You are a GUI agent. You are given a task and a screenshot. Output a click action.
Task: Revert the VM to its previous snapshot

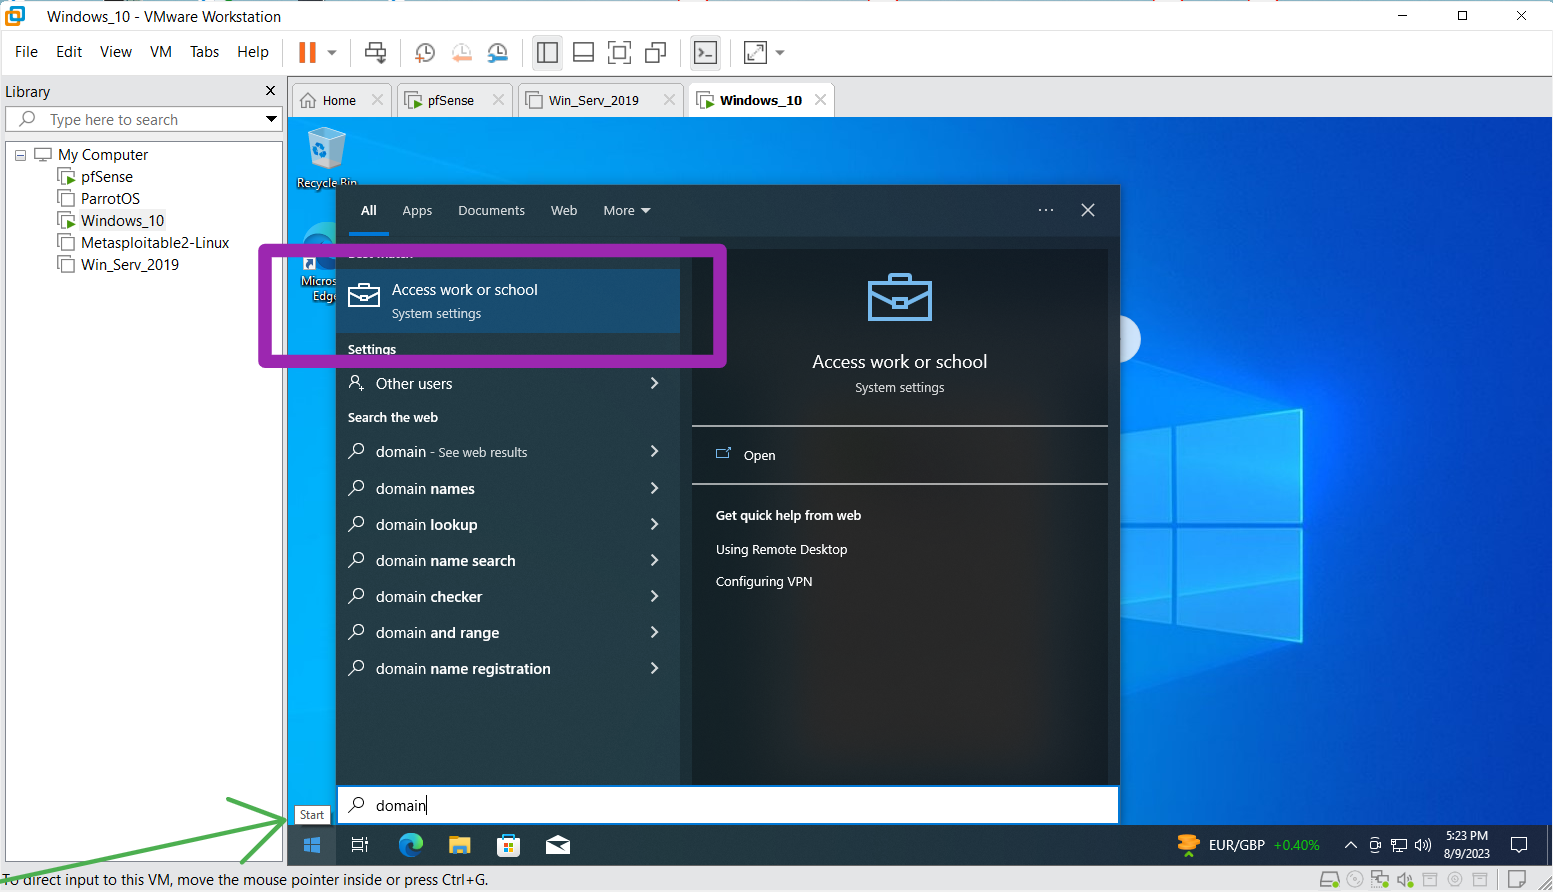click(461, 52)
